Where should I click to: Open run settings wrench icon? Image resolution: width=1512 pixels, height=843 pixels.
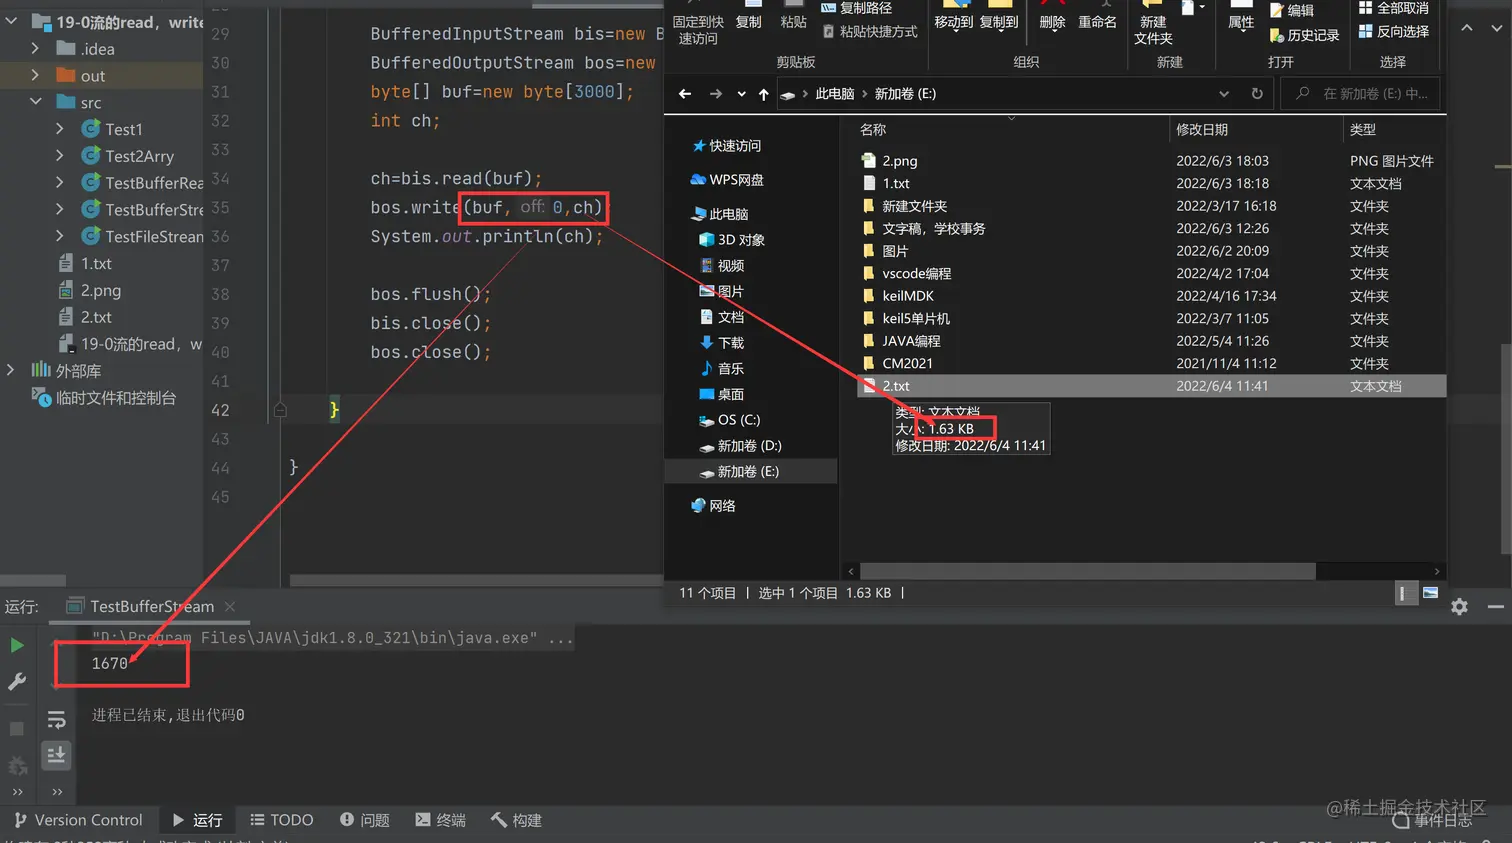click(x=17, y=682)
